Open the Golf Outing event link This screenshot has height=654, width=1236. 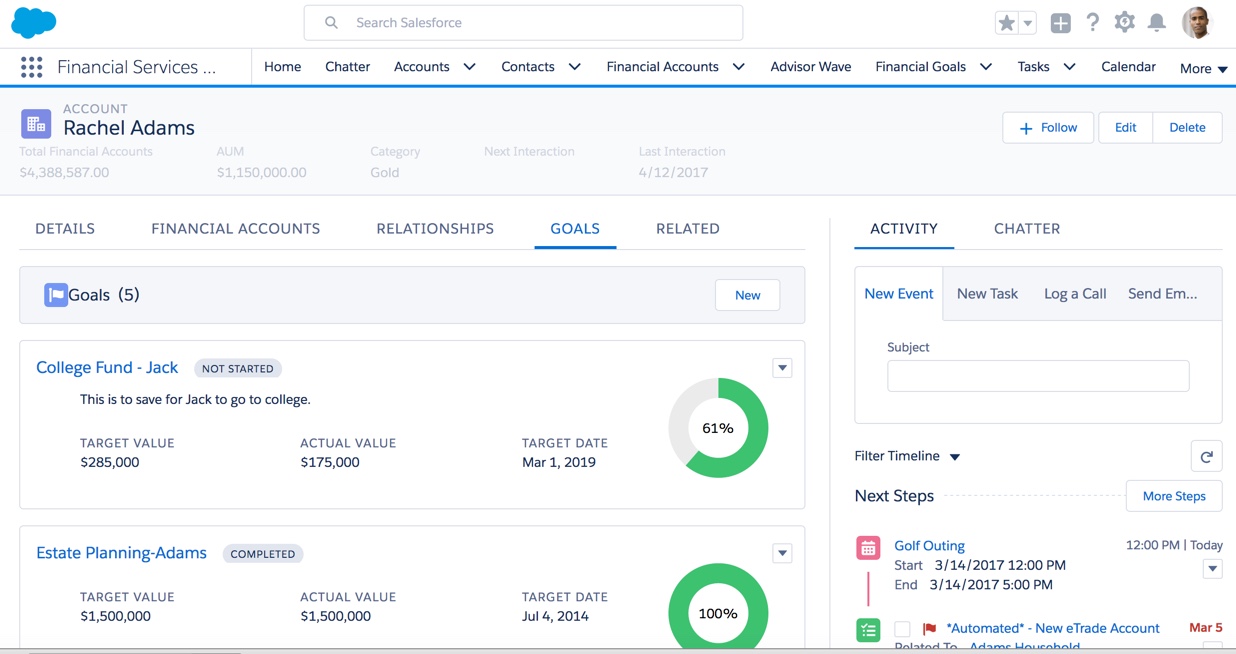929,545
